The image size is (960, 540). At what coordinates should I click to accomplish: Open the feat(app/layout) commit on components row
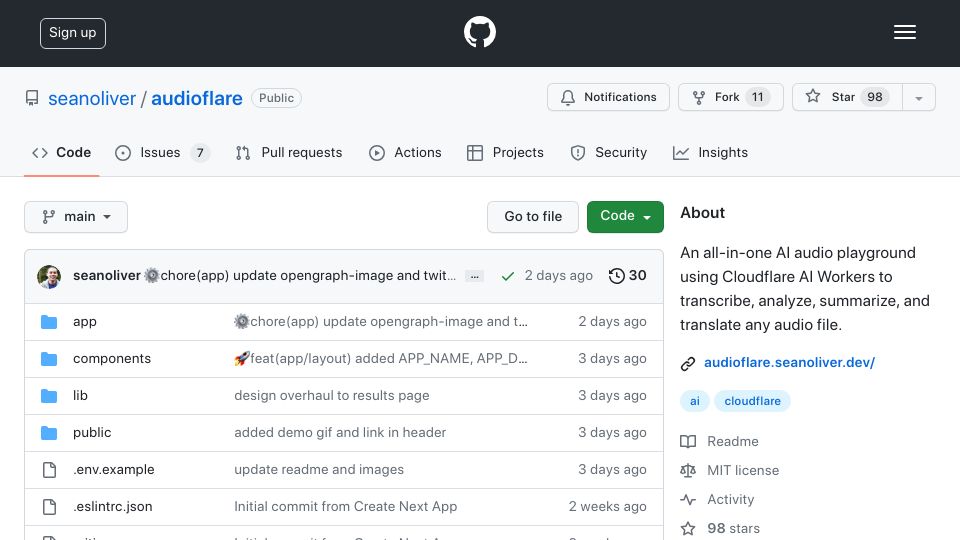point(380,359)
